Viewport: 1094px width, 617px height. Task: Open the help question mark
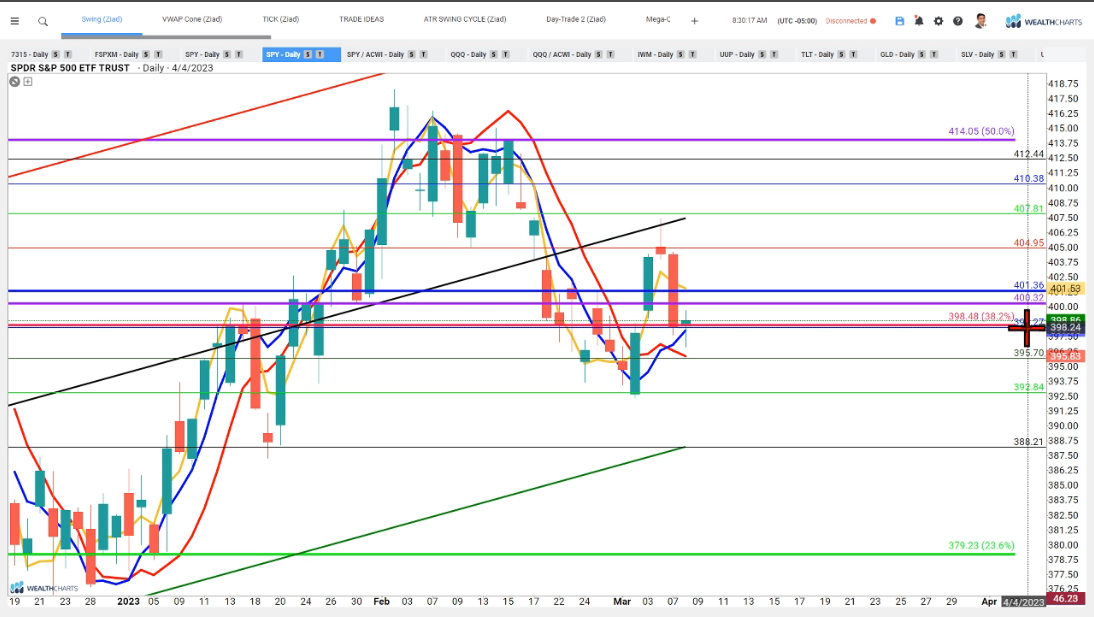pos(958,21)
